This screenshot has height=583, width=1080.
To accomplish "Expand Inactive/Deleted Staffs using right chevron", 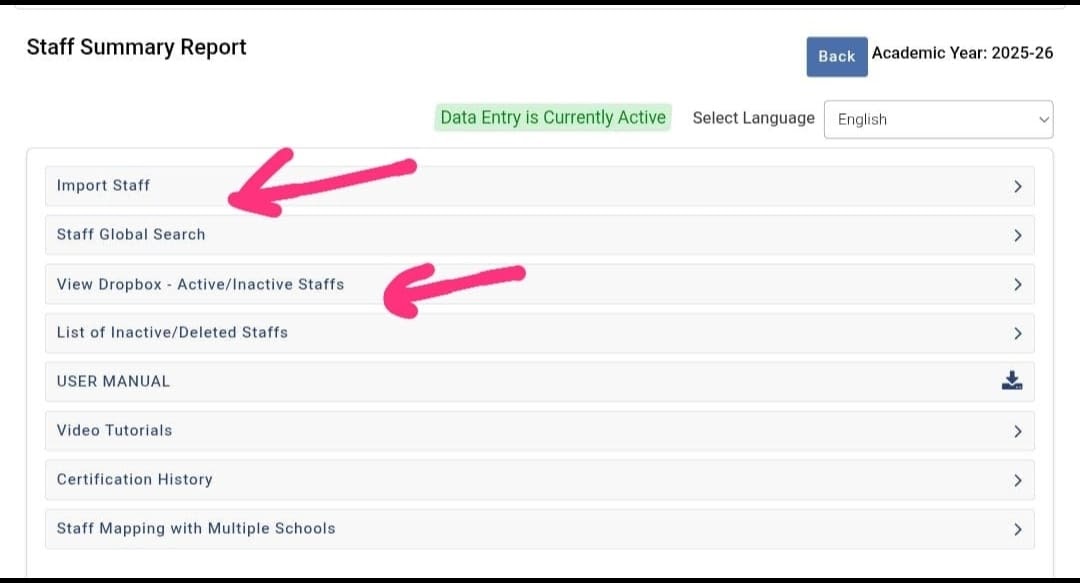I will click(x=1017, y=333).
